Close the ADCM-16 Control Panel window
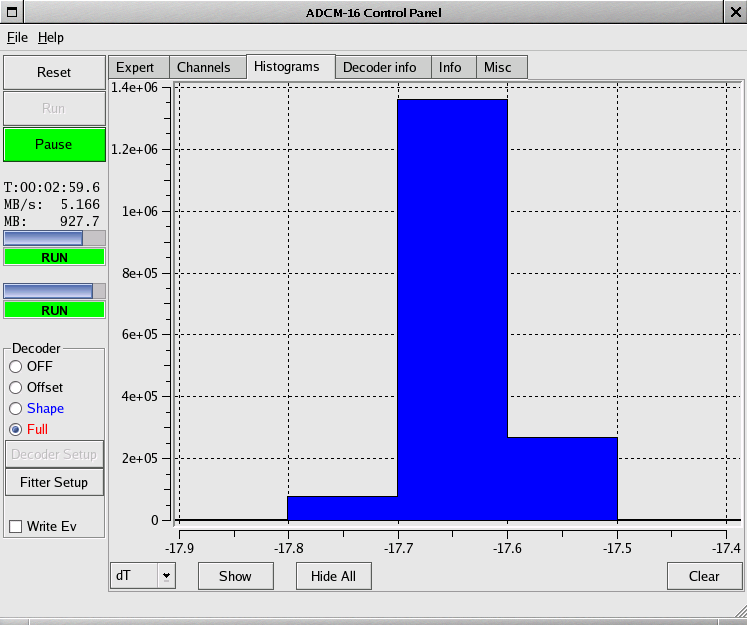This screenshot has height=625, width=747. (736, 11)
